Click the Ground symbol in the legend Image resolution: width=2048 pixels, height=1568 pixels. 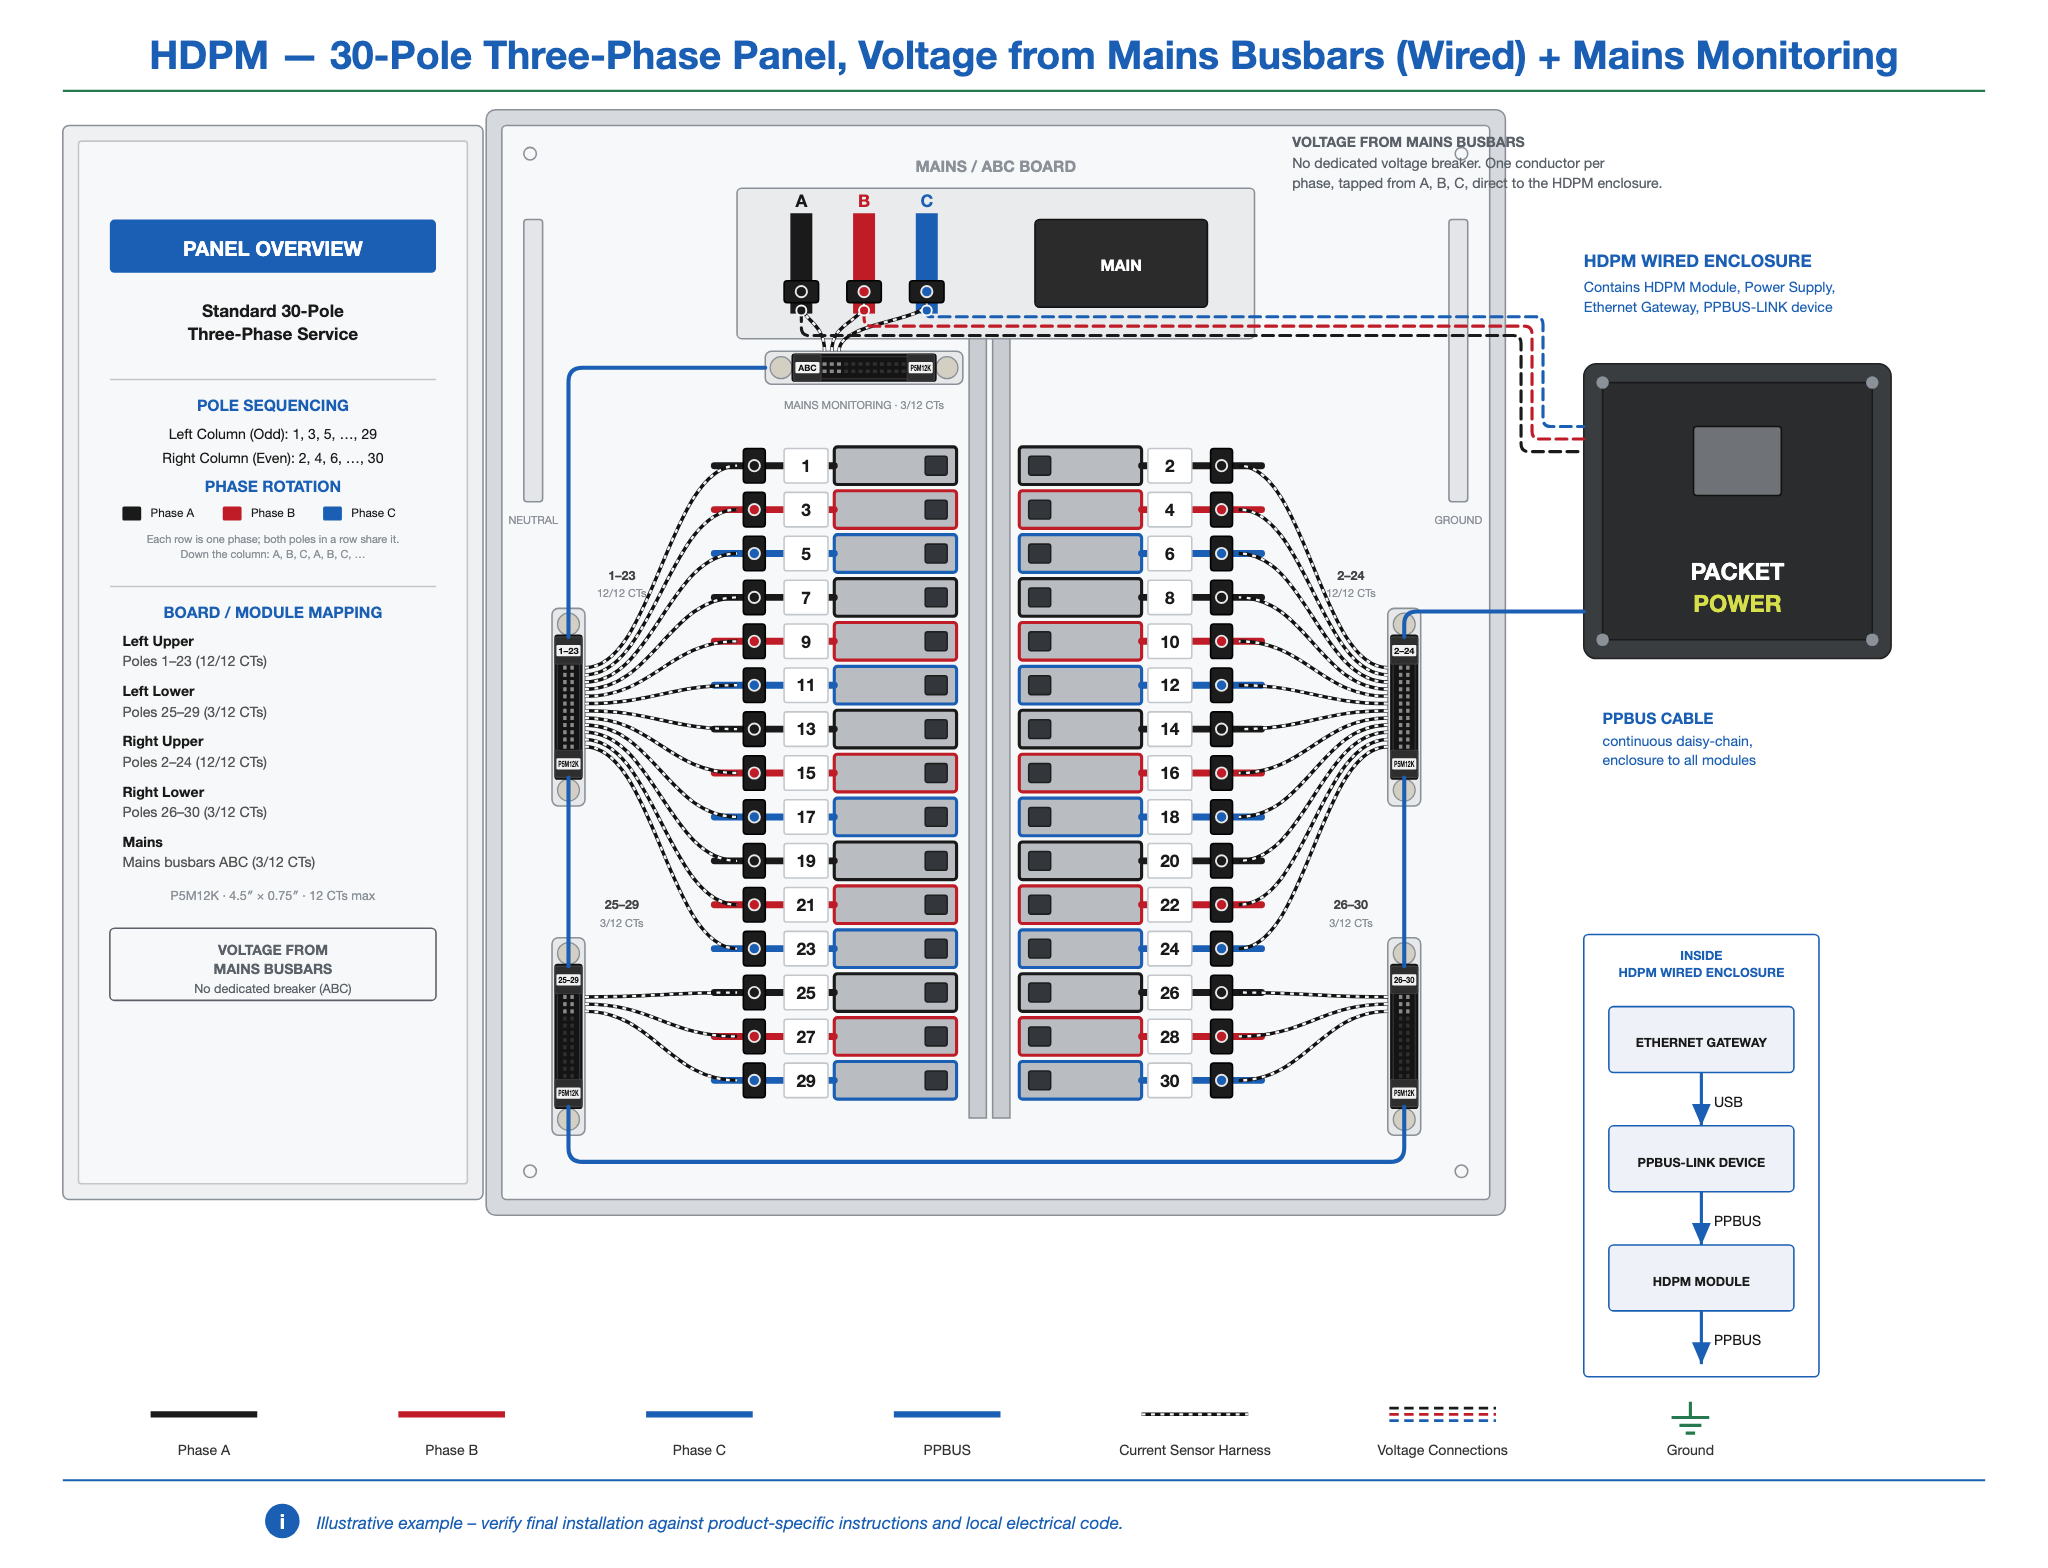pyautogui.click(x=1690, y=1419)
